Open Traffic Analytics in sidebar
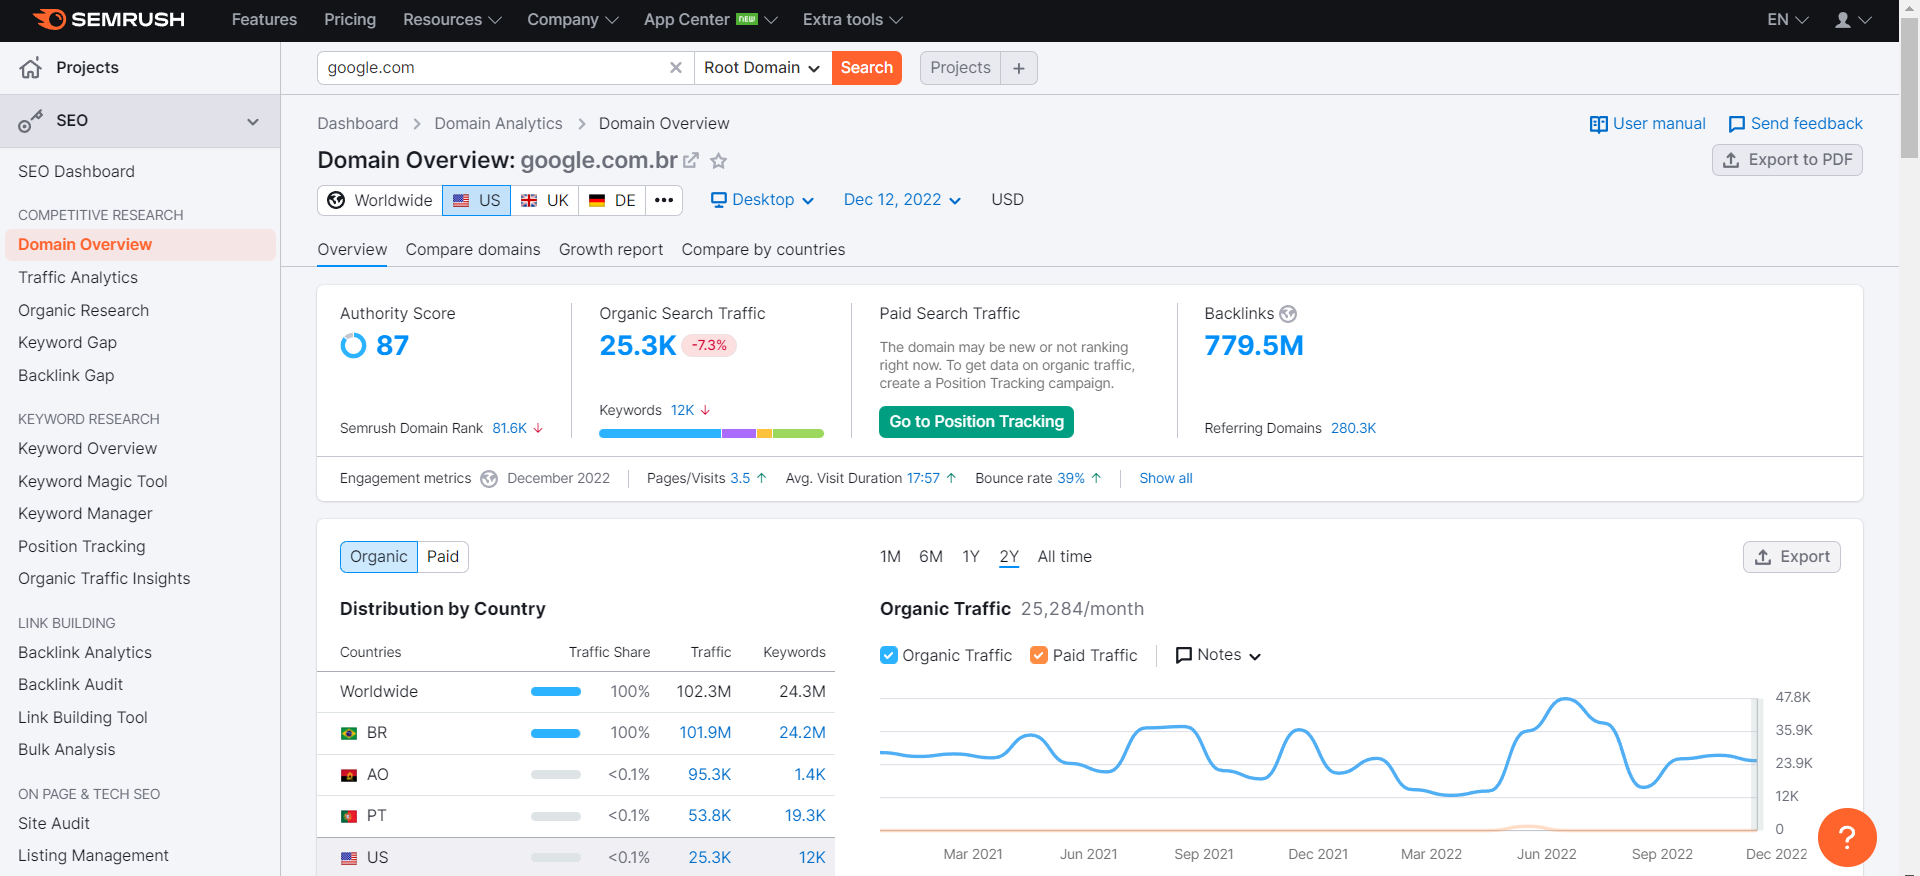The height and width of the screenshot is (876, 1920). (x=78, y=278)
